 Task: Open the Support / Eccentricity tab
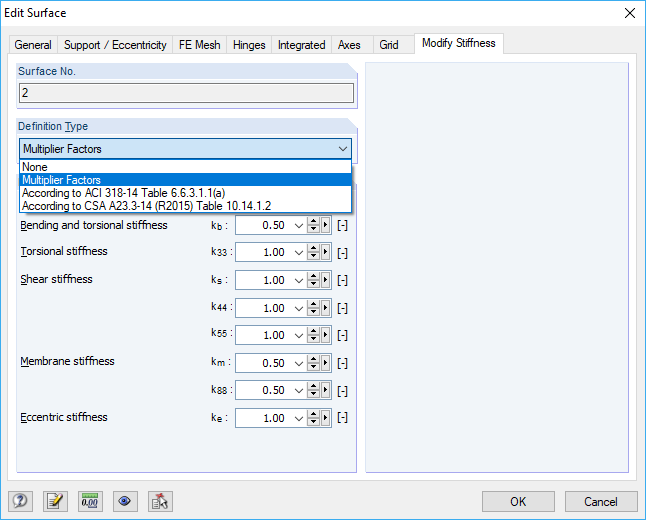[115, 45]
